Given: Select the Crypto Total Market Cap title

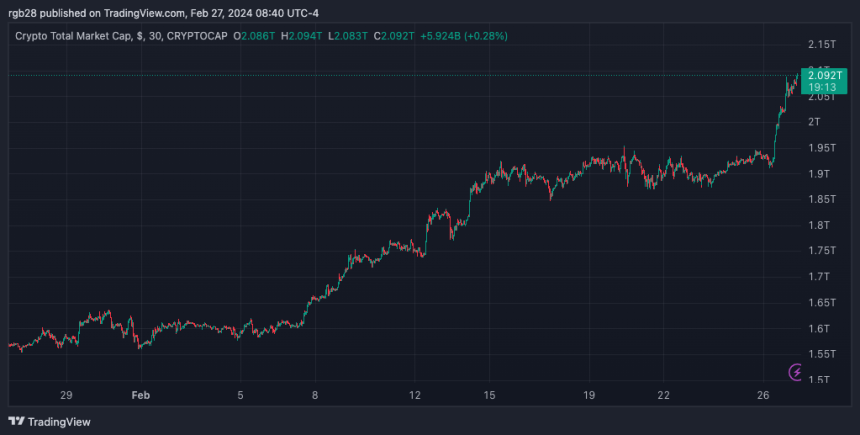Looking at the screenshot, I should click(x=75, y=36).
